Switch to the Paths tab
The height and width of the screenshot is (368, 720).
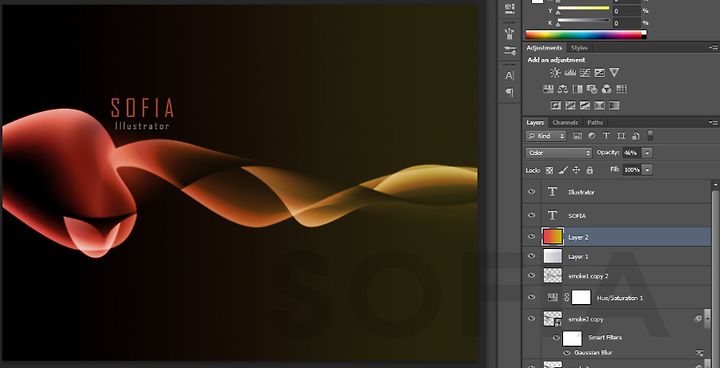595,123
